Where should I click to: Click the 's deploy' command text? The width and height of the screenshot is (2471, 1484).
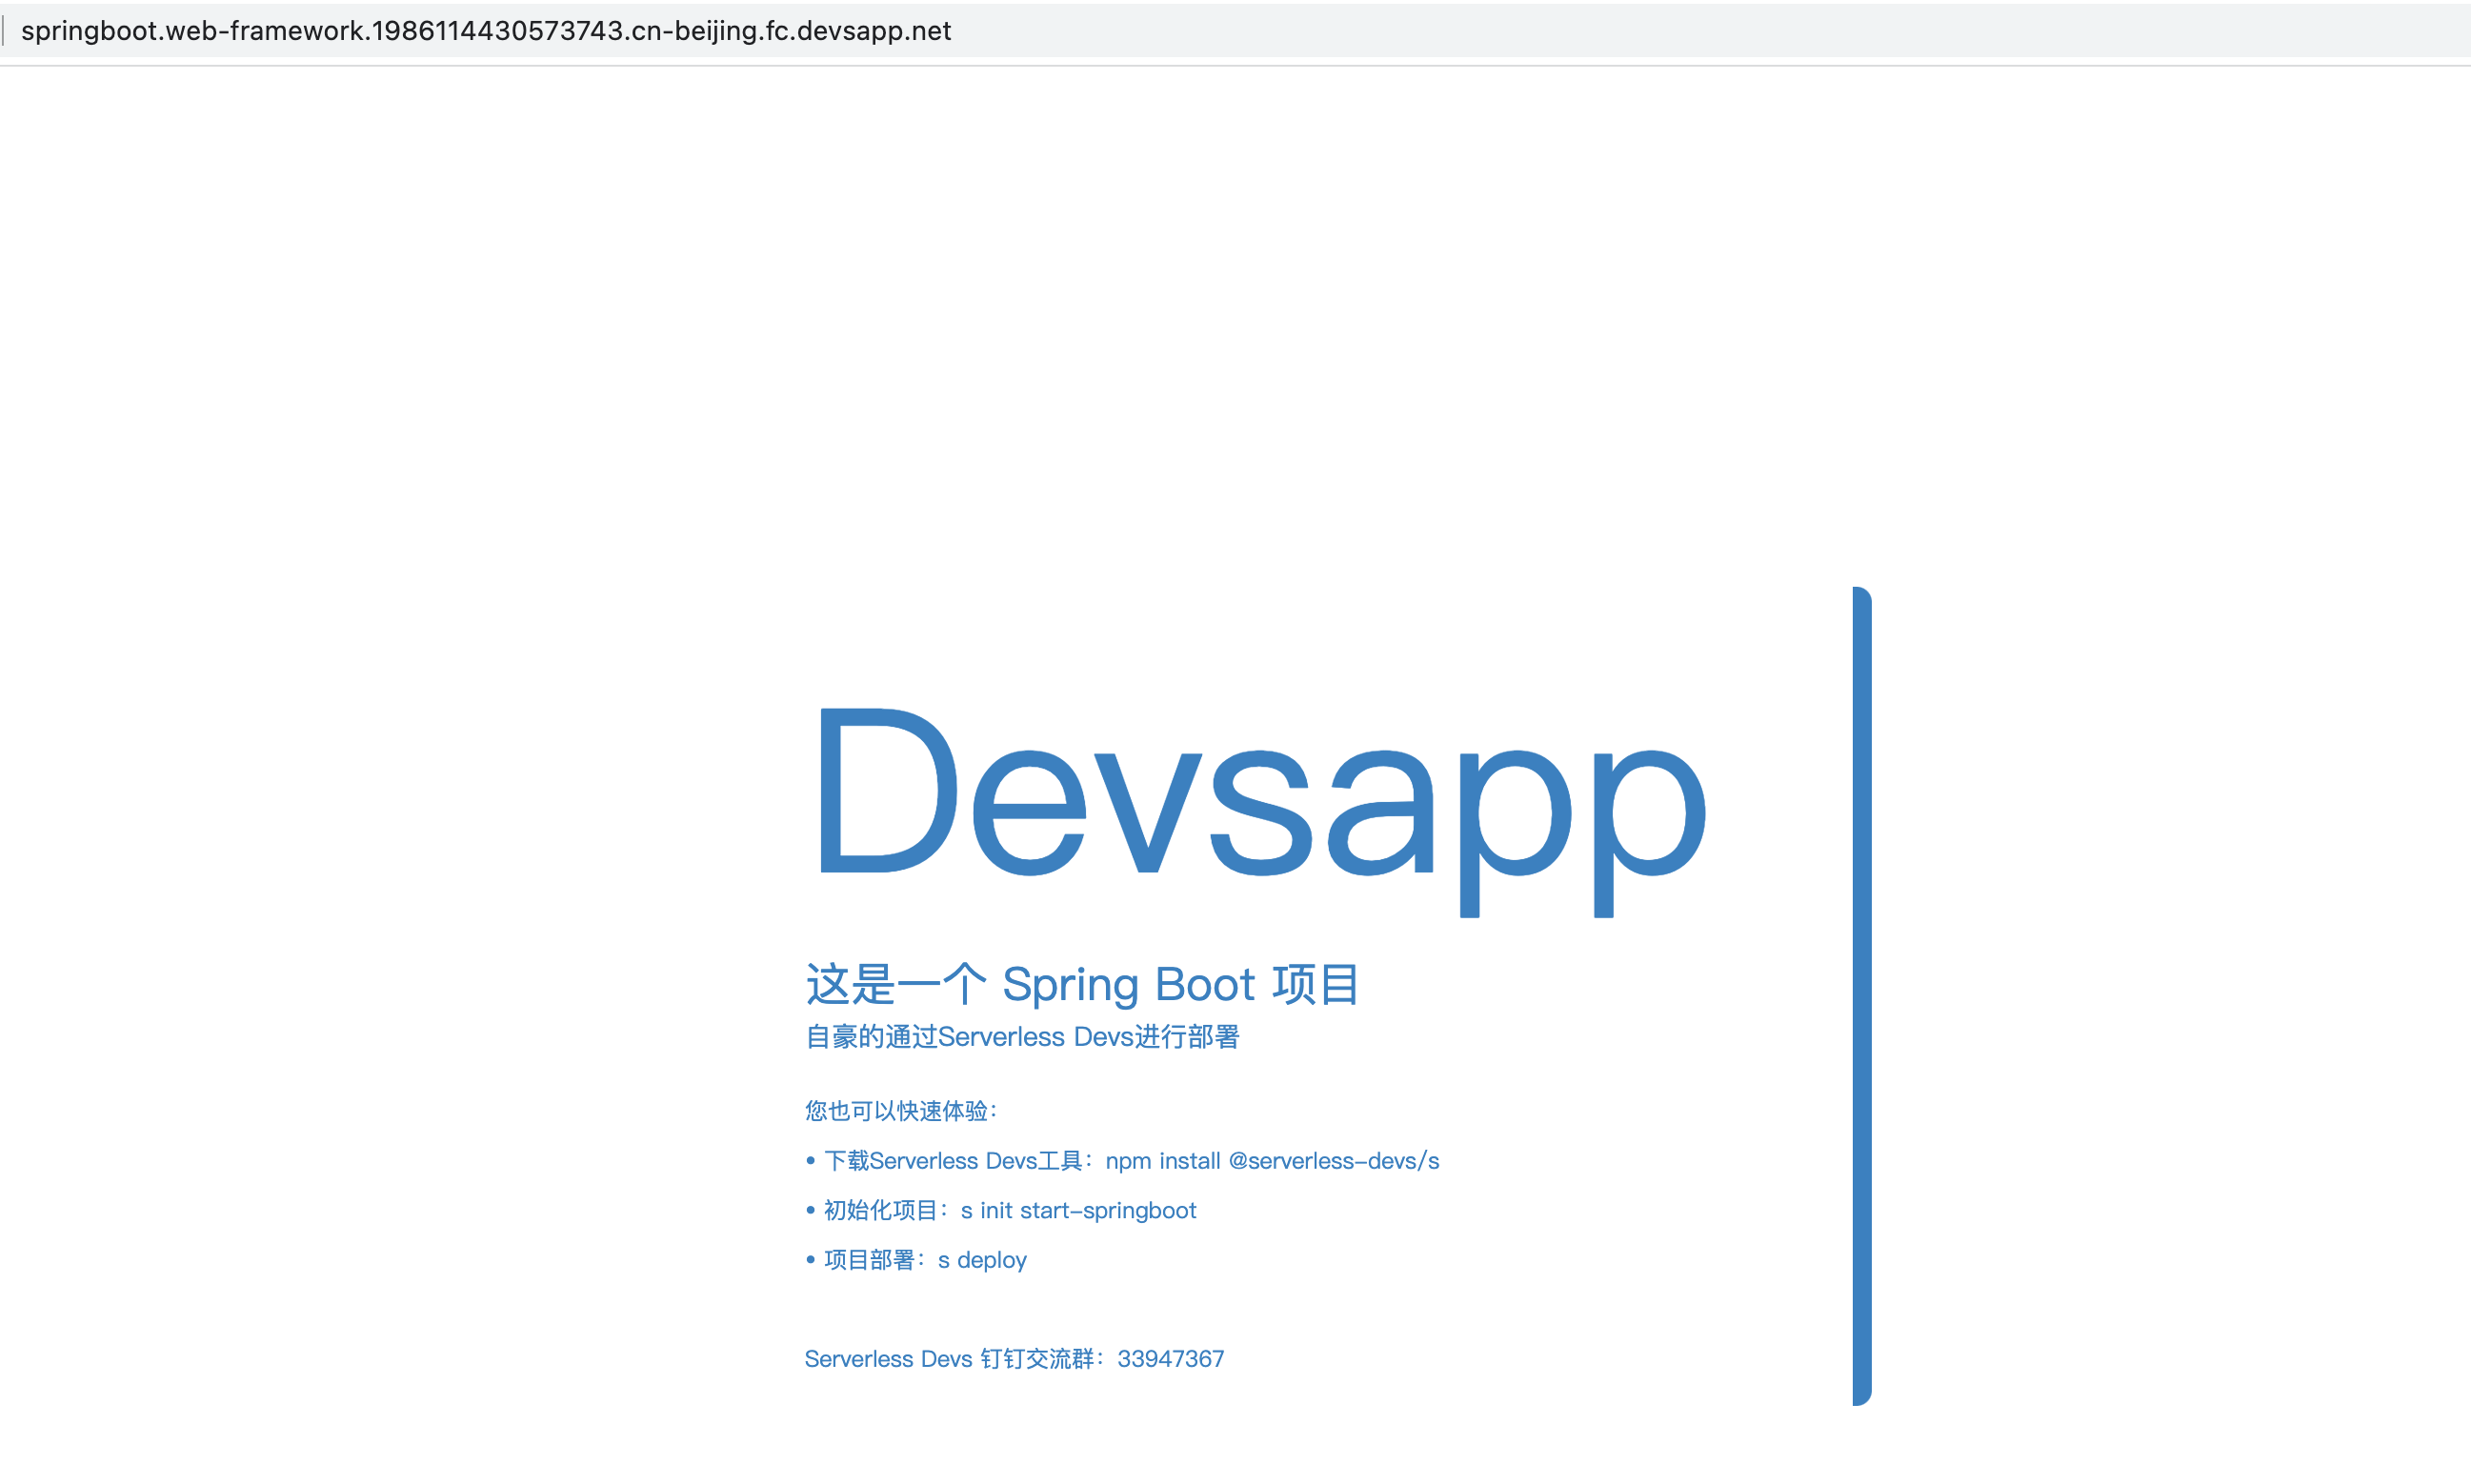(982, 1260)
